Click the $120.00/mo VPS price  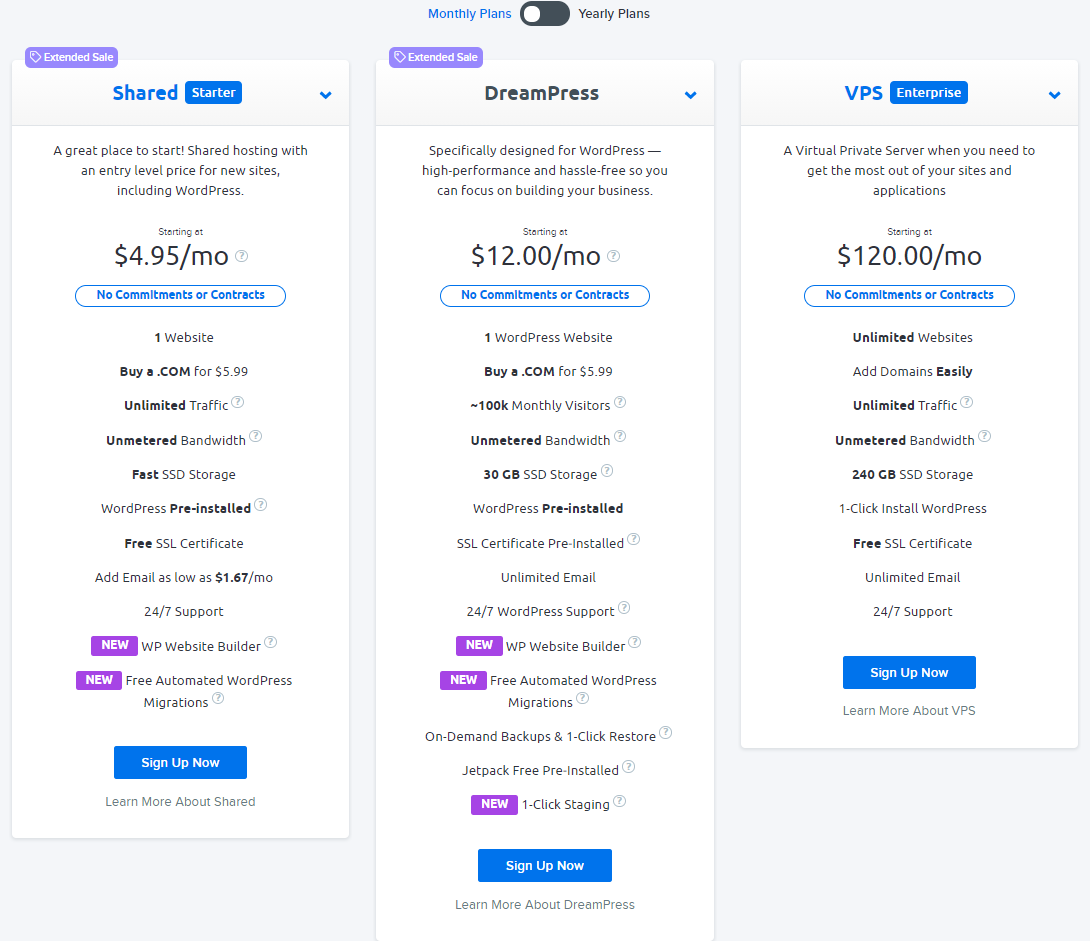909,256
